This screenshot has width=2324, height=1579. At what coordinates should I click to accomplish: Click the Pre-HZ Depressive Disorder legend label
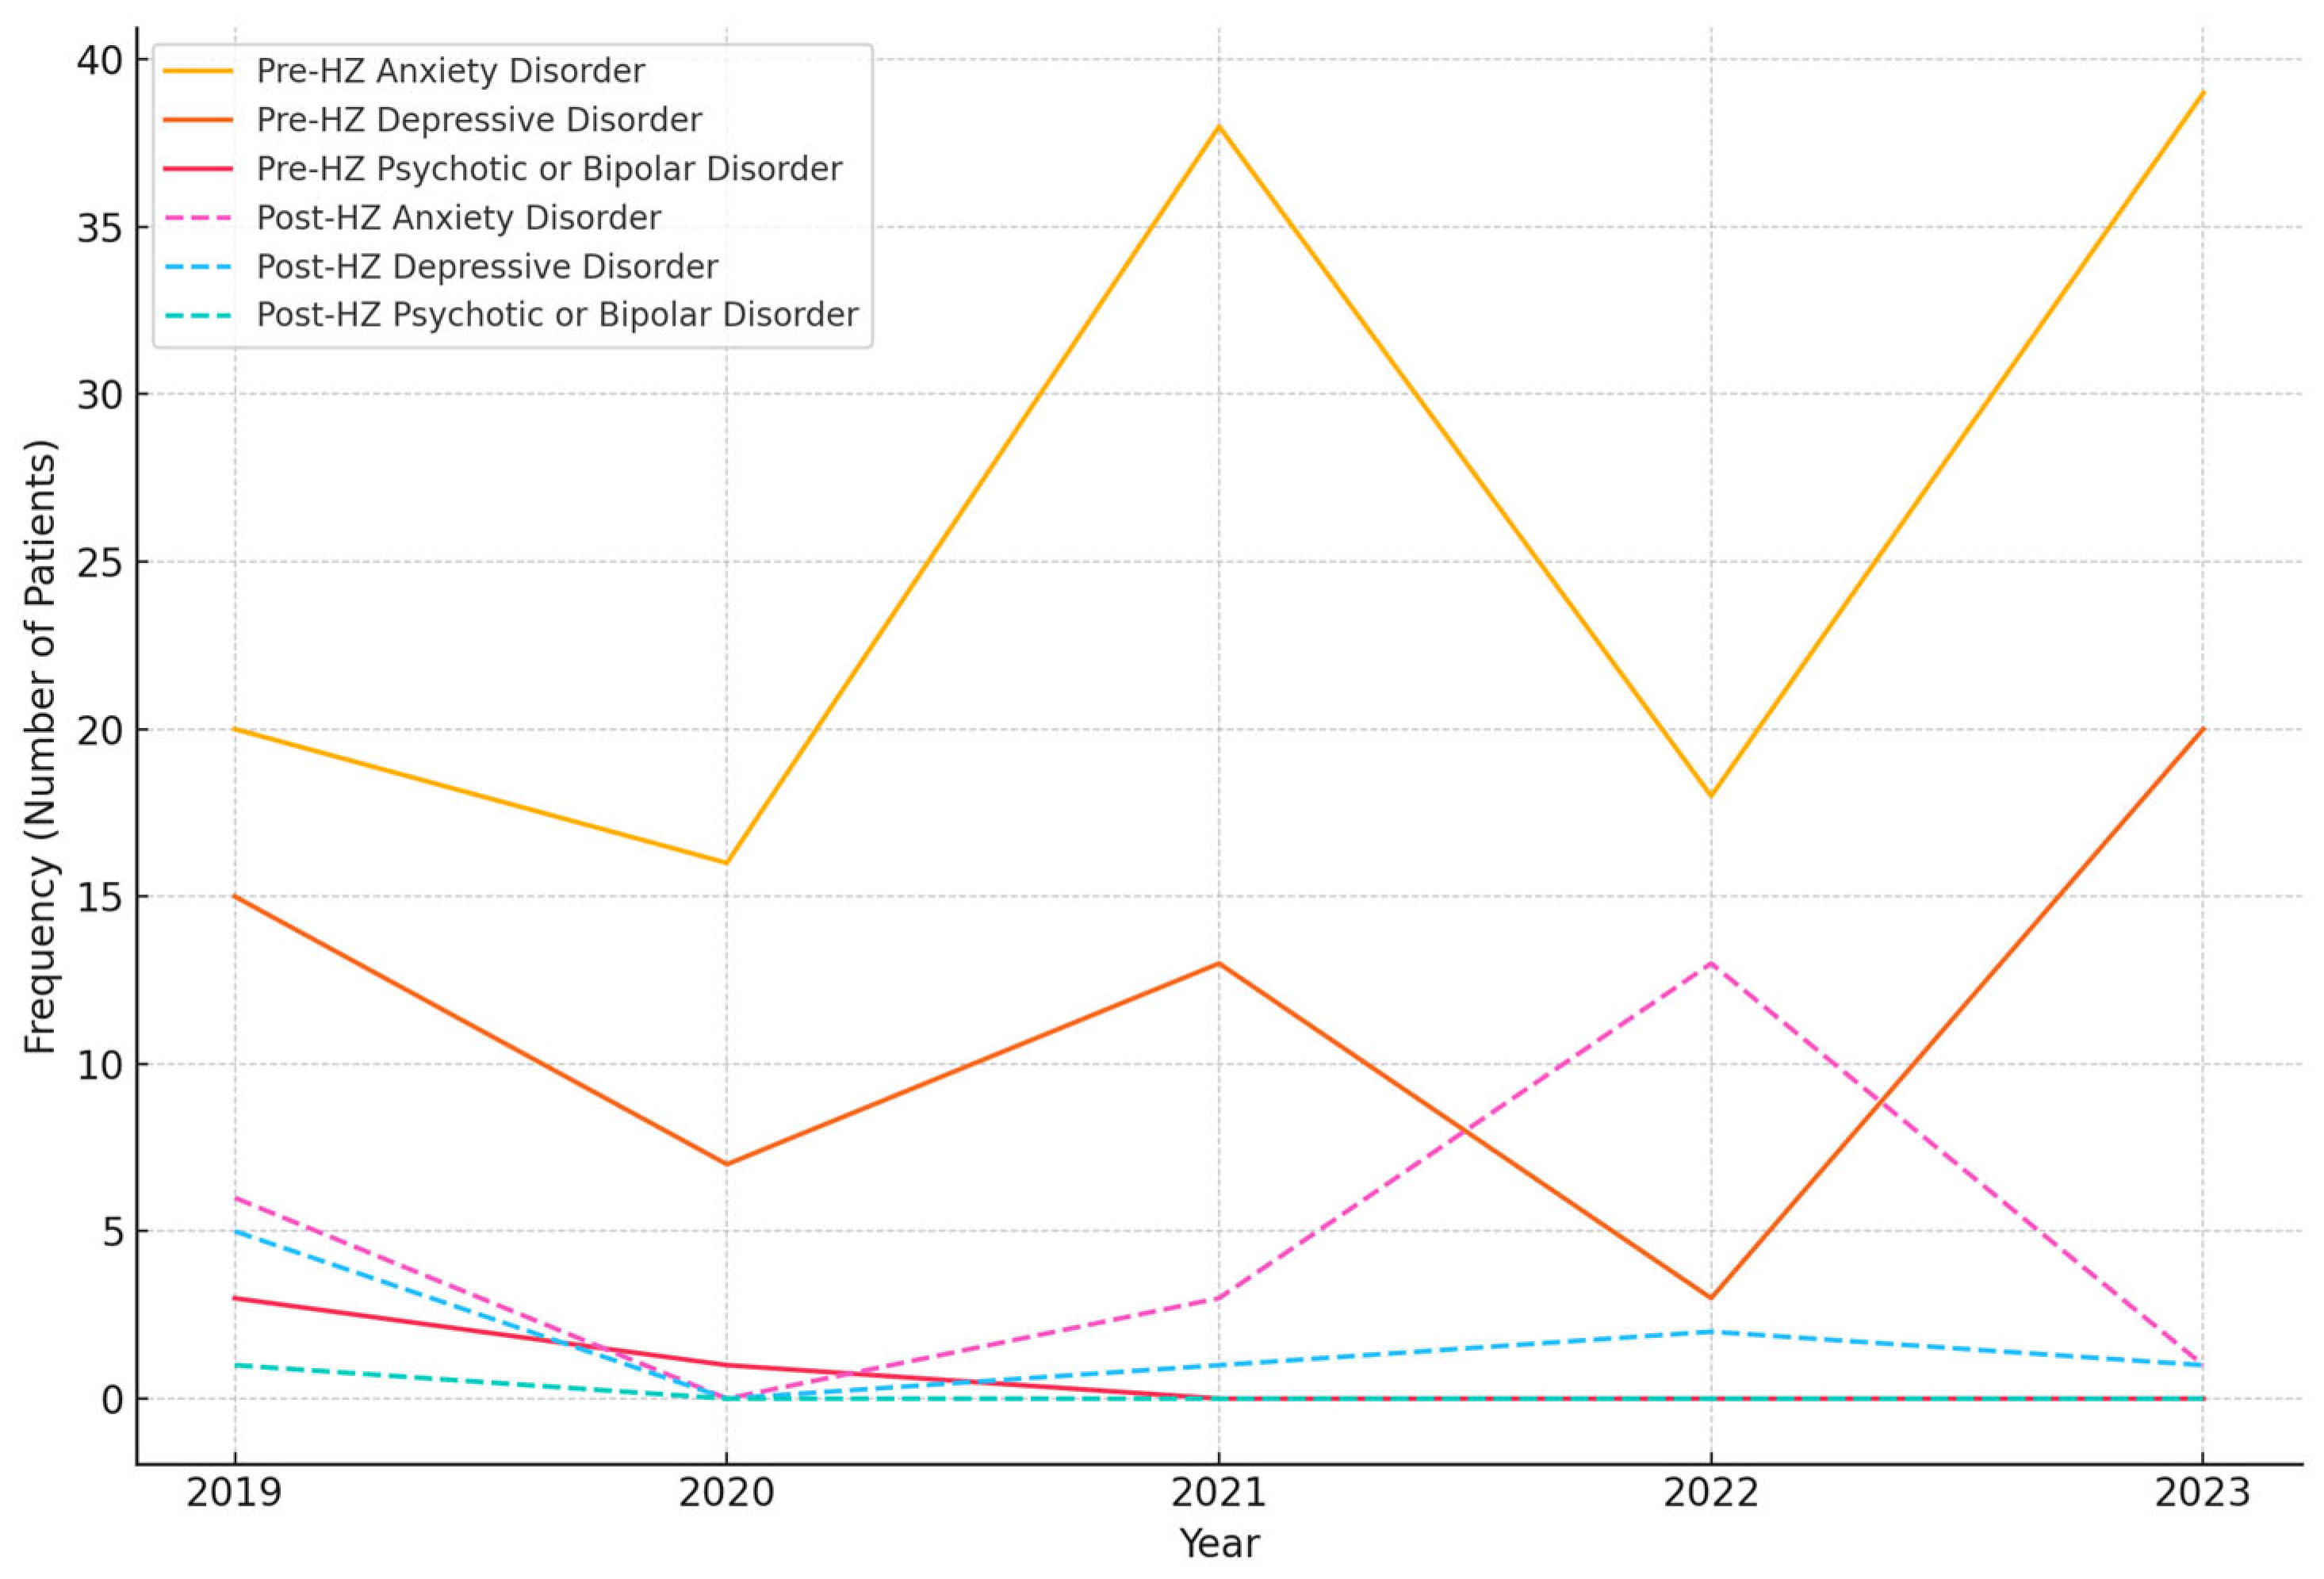click(x=479, y=120)
